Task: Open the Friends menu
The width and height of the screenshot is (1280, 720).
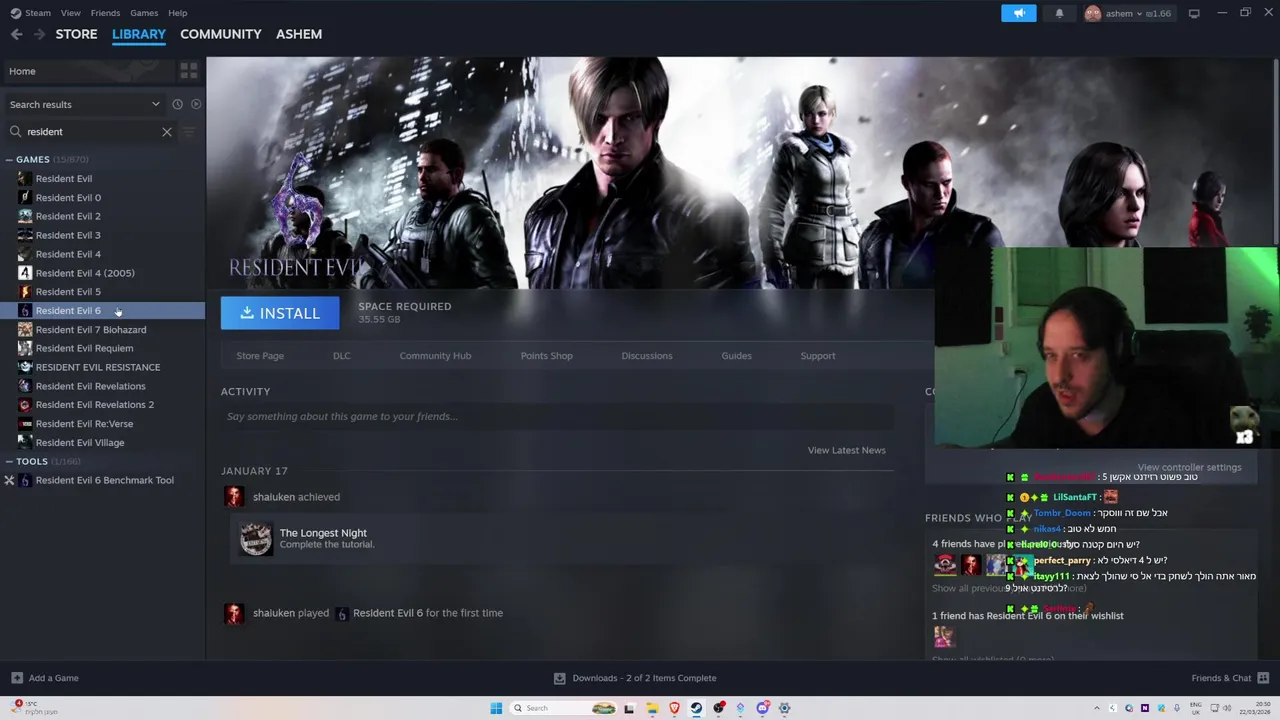Action: point(105,13)
